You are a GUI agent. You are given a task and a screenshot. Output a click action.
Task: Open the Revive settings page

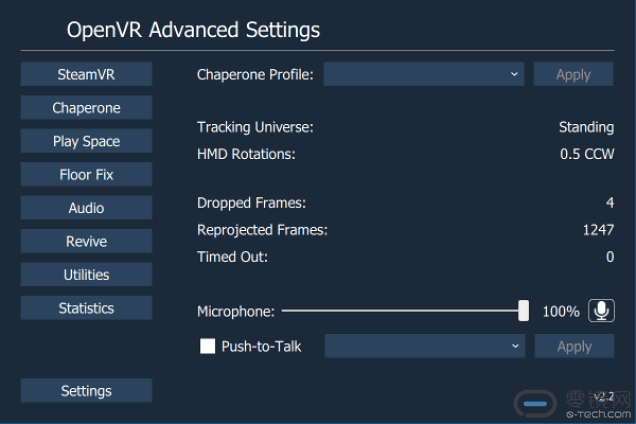tap(86, 241)
